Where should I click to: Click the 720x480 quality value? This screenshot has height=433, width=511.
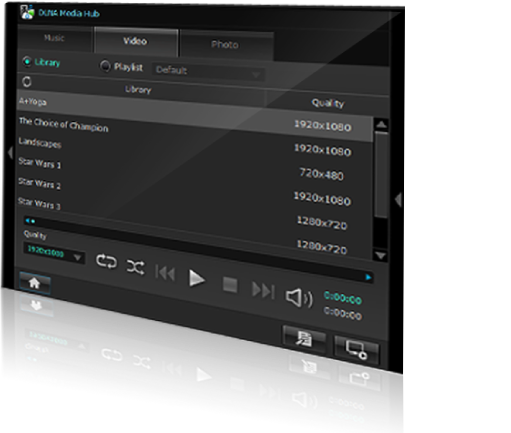click(x=322, y=174)
